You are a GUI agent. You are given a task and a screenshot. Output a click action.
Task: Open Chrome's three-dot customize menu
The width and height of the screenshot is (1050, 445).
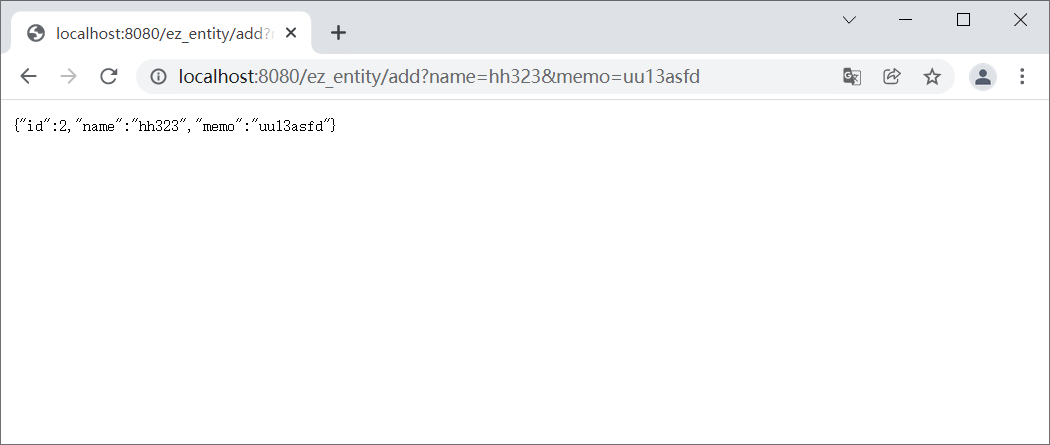click(x=1022, y=76)
